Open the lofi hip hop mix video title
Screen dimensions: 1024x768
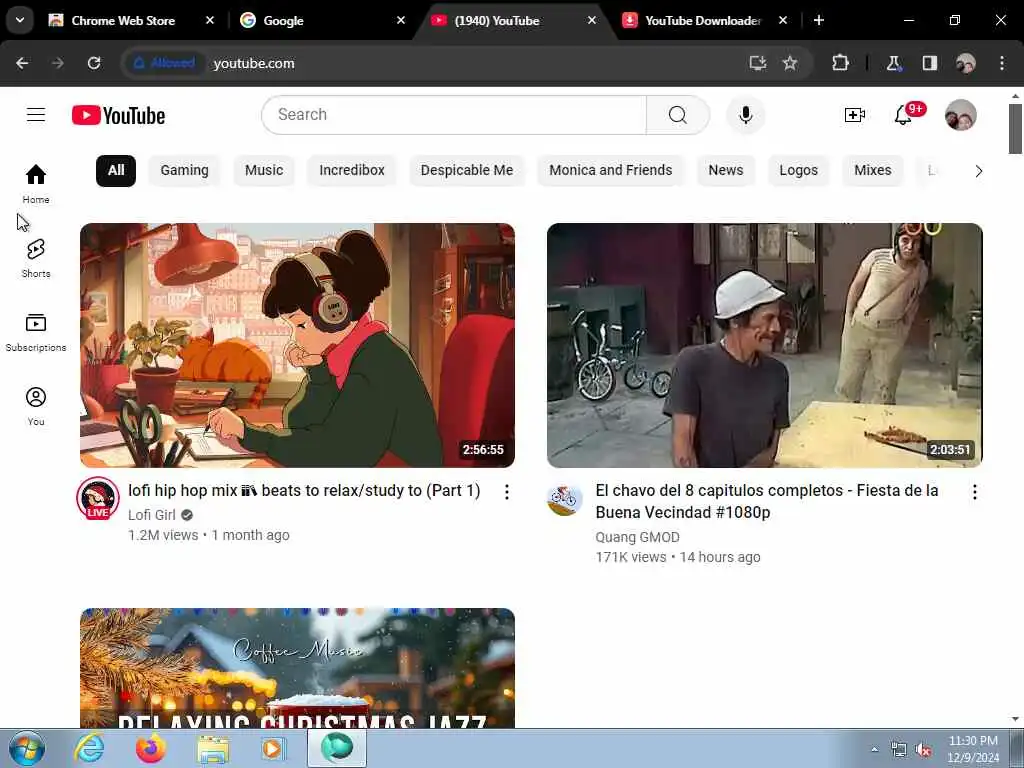coord(304,490)
